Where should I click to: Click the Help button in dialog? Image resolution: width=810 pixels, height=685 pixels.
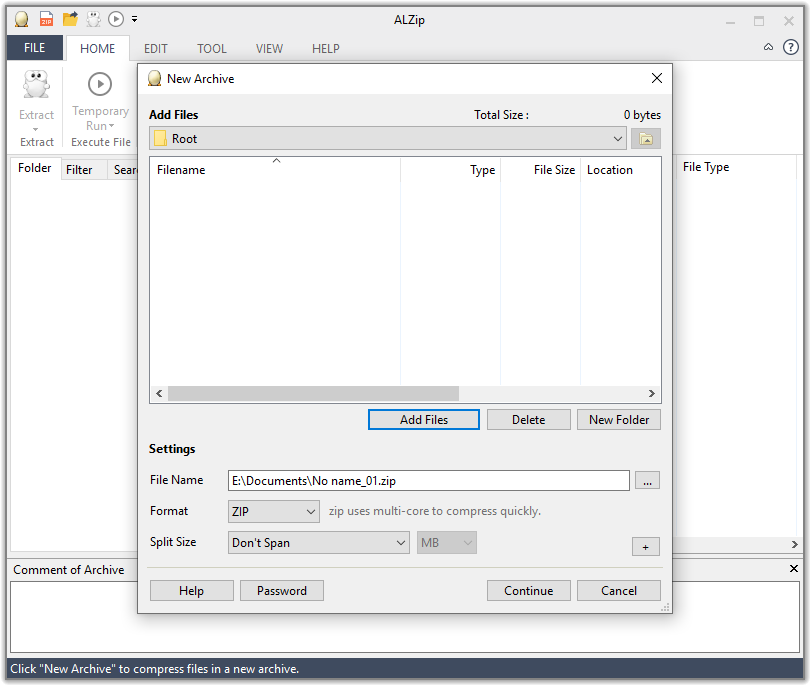[191, 590]
